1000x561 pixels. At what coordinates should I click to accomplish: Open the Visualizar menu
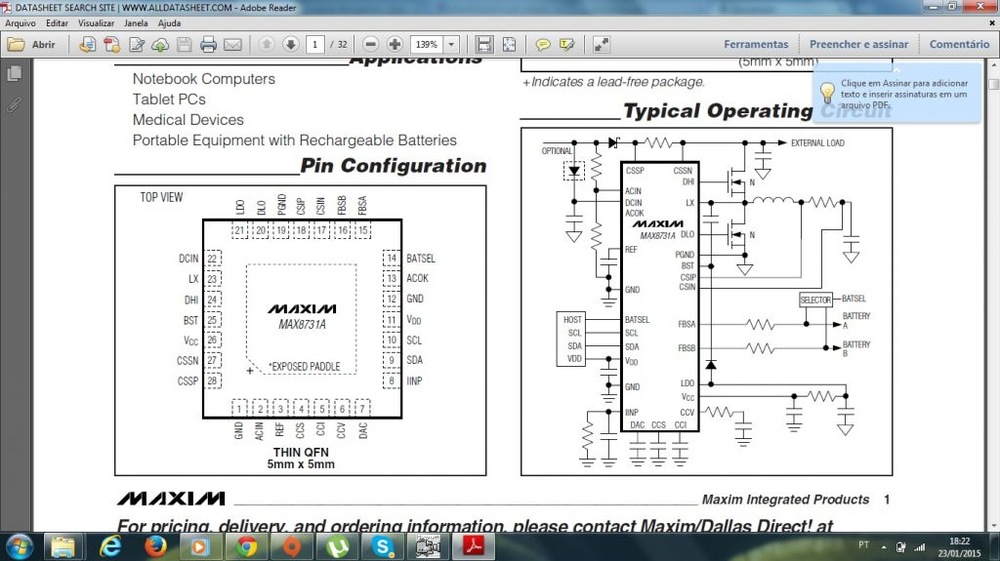96,22
